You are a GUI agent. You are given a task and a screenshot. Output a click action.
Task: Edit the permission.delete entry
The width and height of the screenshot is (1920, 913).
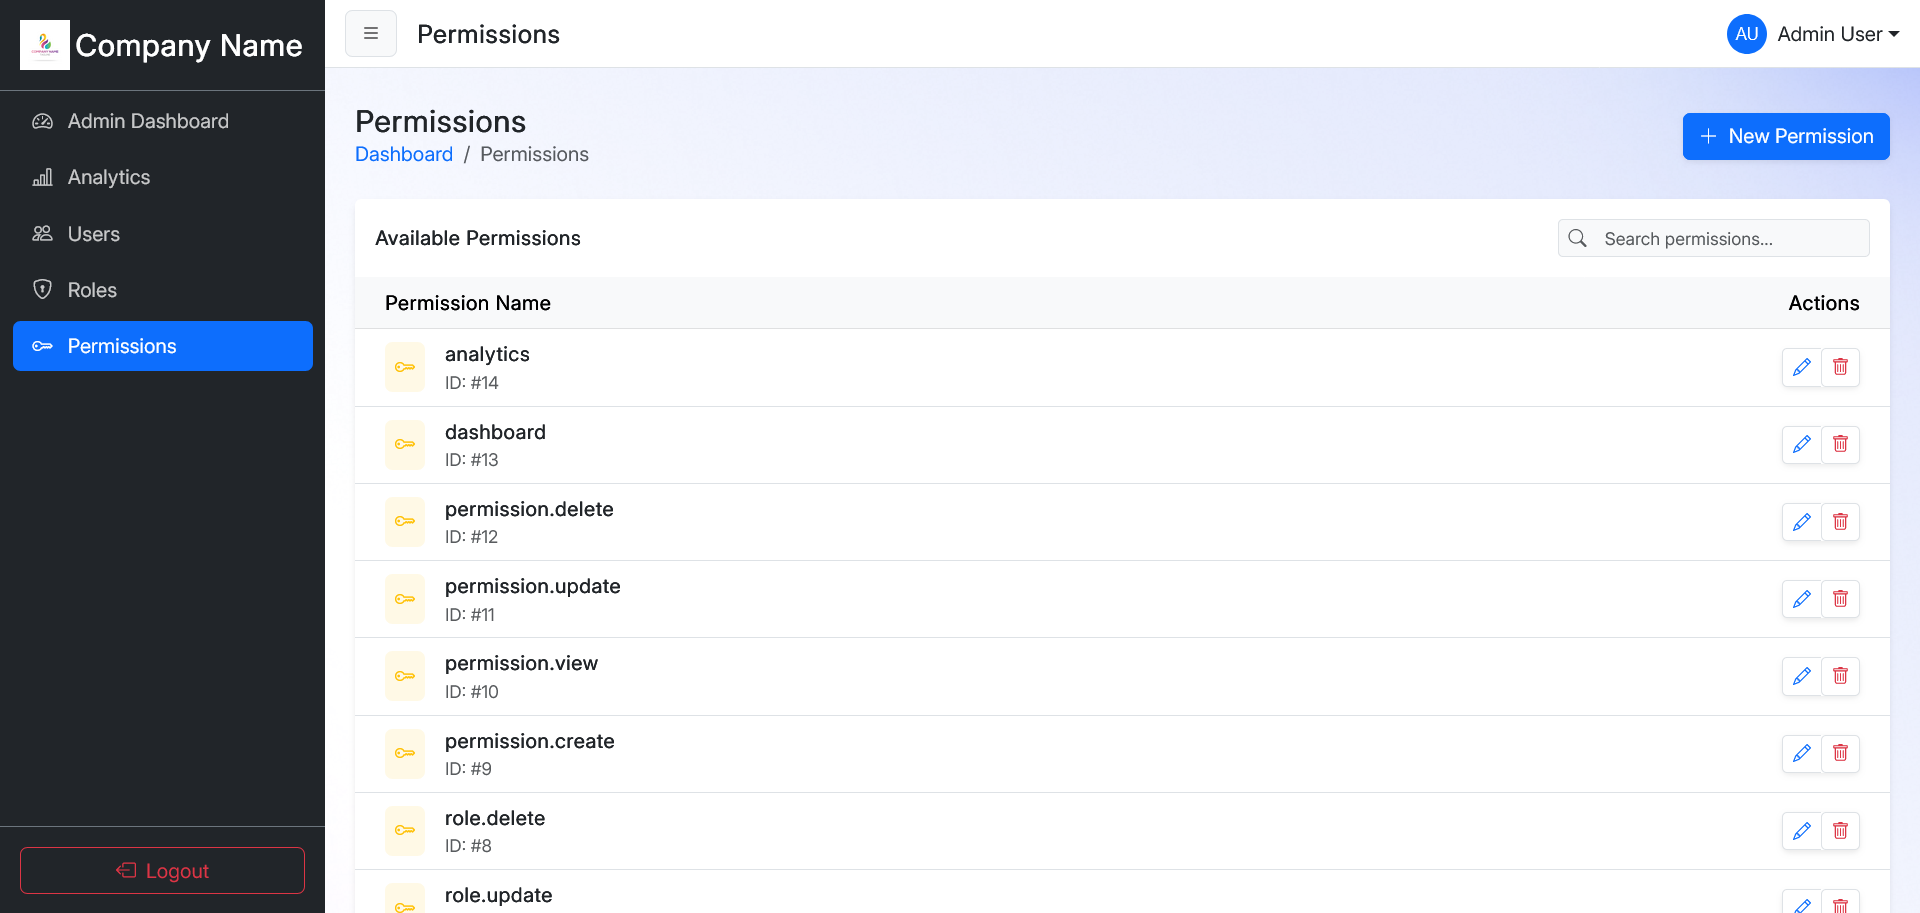(x=1801, y=522)
